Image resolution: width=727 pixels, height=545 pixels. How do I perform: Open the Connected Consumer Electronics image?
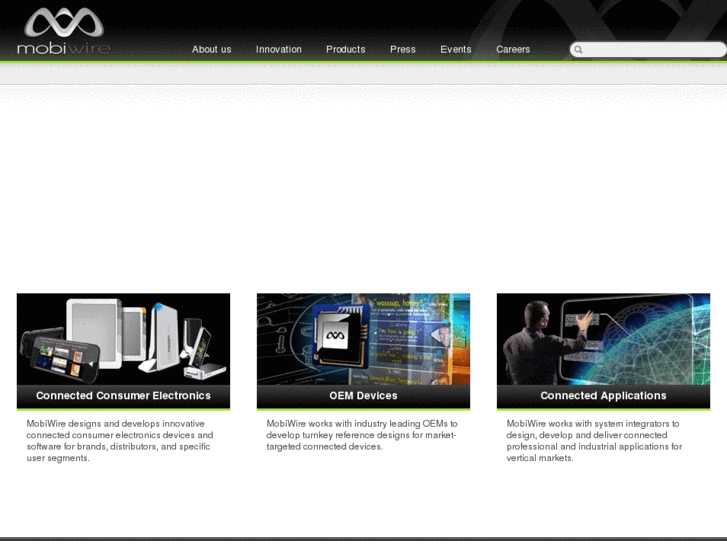click(x=123, y=339)
